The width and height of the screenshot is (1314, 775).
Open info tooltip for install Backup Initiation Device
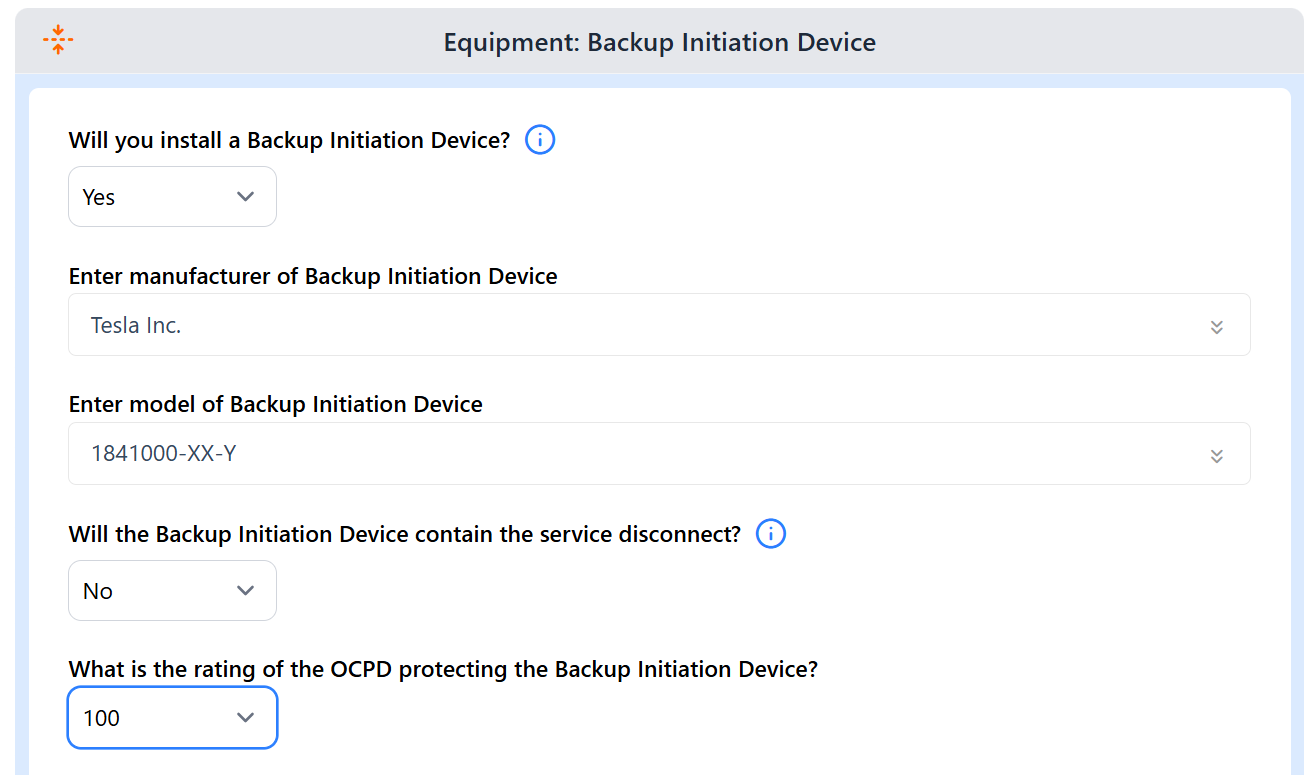point(540,140)
